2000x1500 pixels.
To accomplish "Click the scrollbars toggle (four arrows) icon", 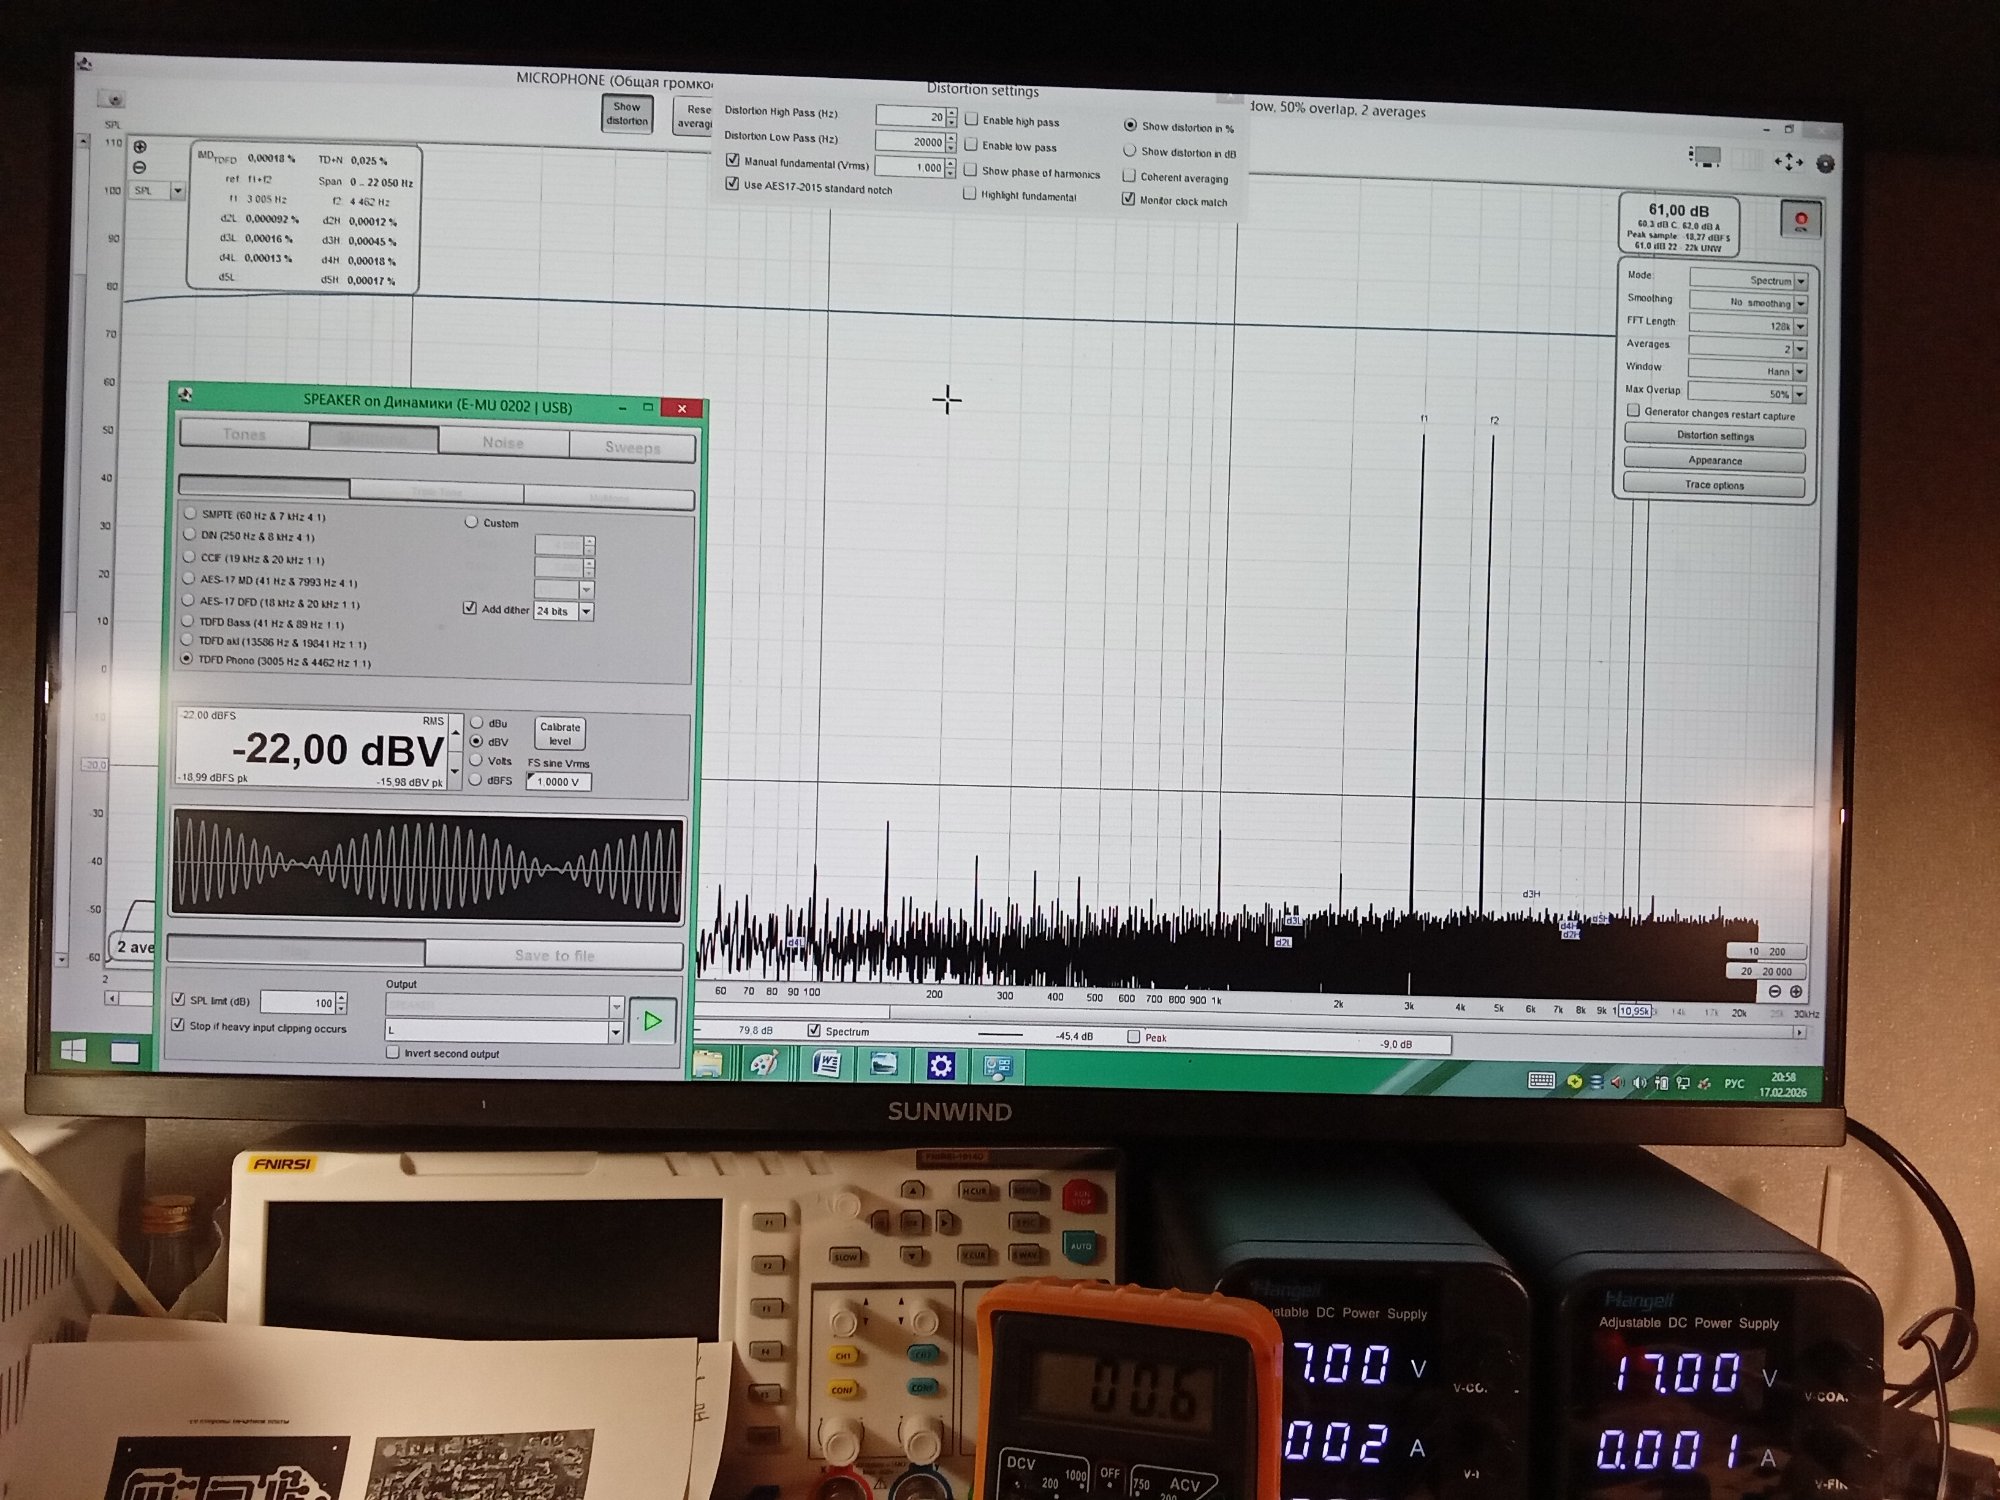I will point(1788,162).
